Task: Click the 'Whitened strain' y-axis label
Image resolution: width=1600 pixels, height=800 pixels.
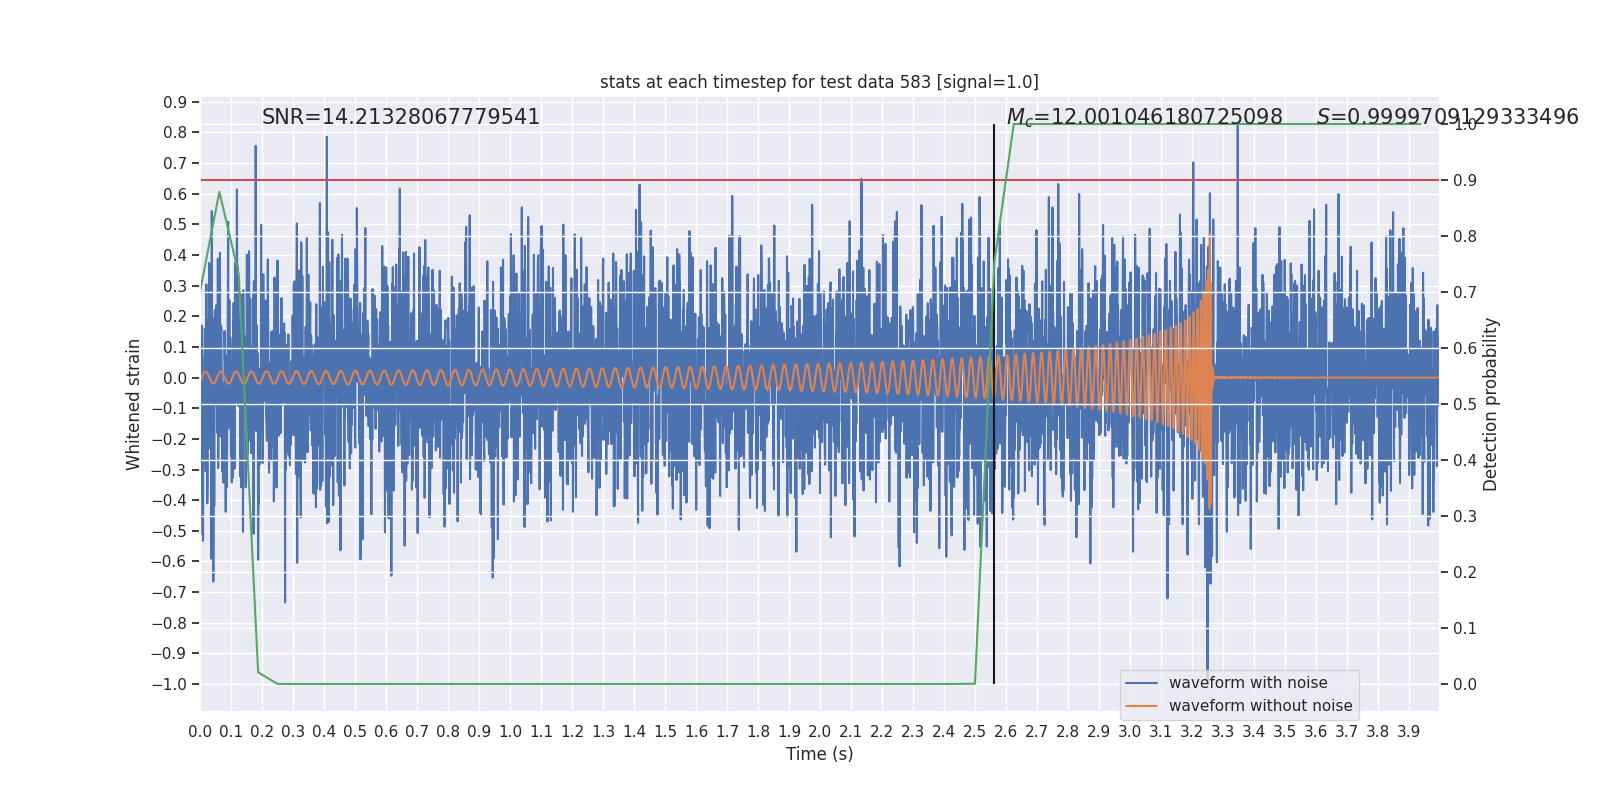Action: [x=134, y=404]
